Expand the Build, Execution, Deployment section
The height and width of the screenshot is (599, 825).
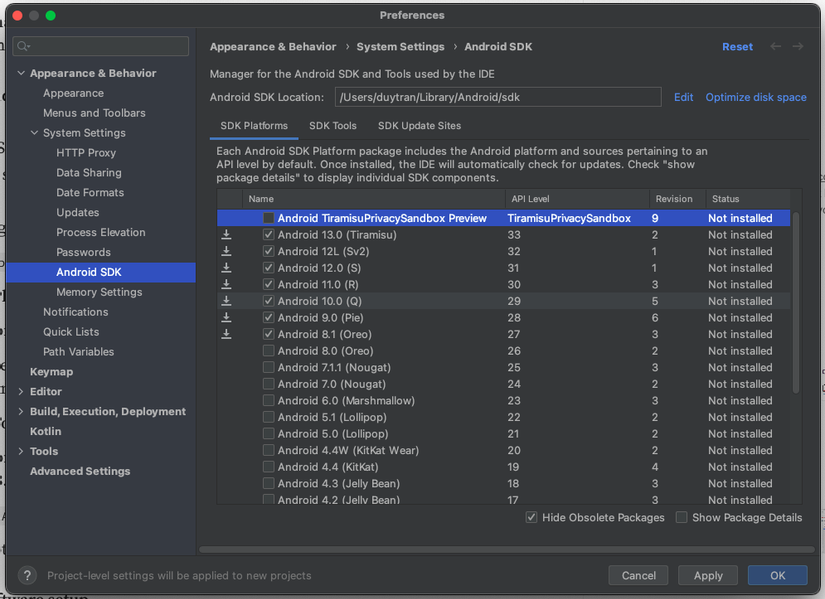[21, 412]
